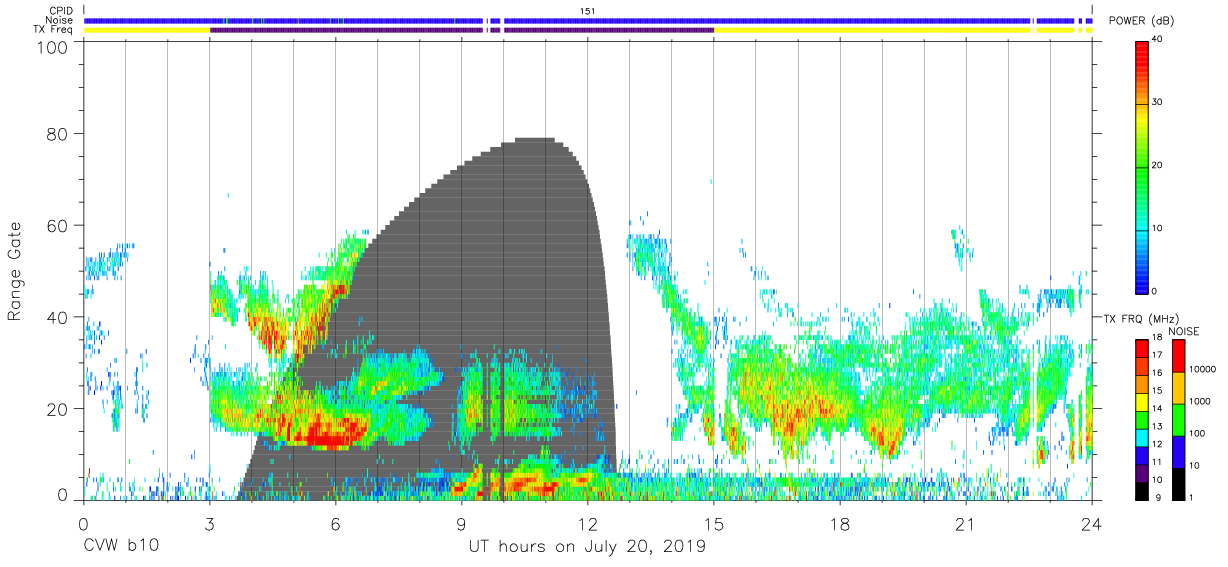Screen dimensions: 1228x567
Task: Click the Range Gate axis label
Action: click(x=15, y=272)
